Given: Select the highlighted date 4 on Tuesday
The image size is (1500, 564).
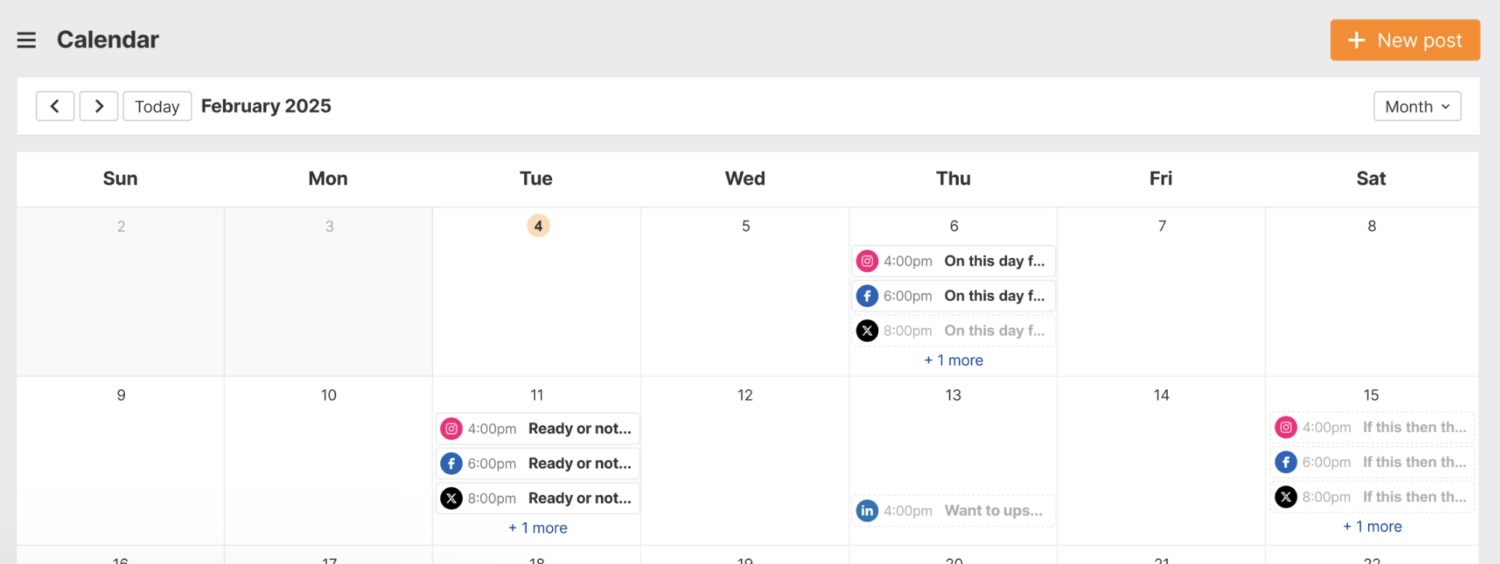Looking at the screenshot, I should click(538, 226).
